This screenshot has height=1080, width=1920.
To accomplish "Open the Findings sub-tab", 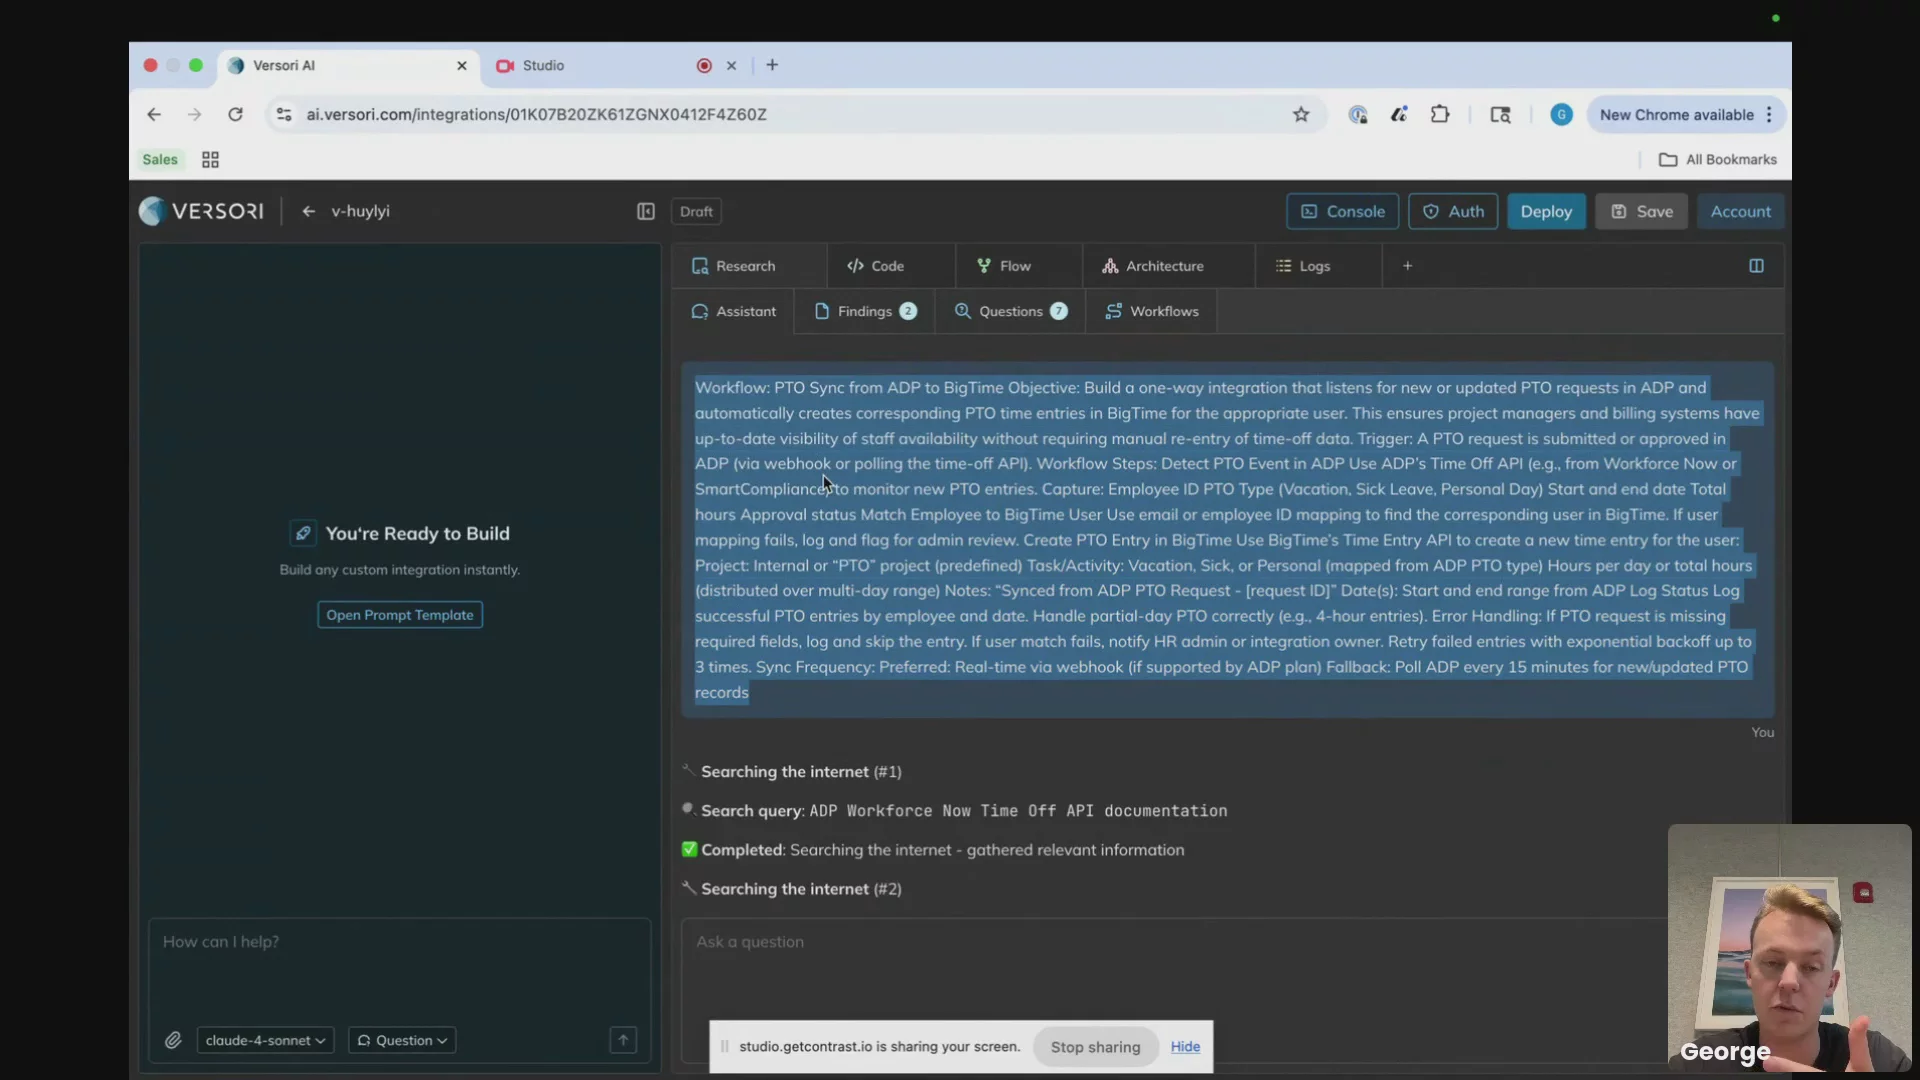I will [866, 312].
